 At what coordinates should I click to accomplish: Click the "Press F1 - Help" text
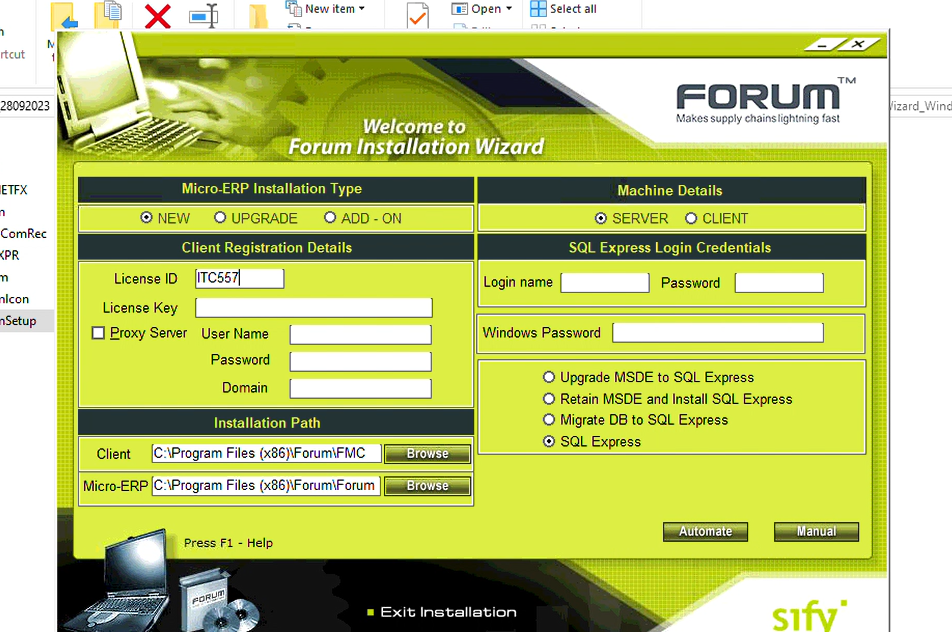click(x=228, y=543)
